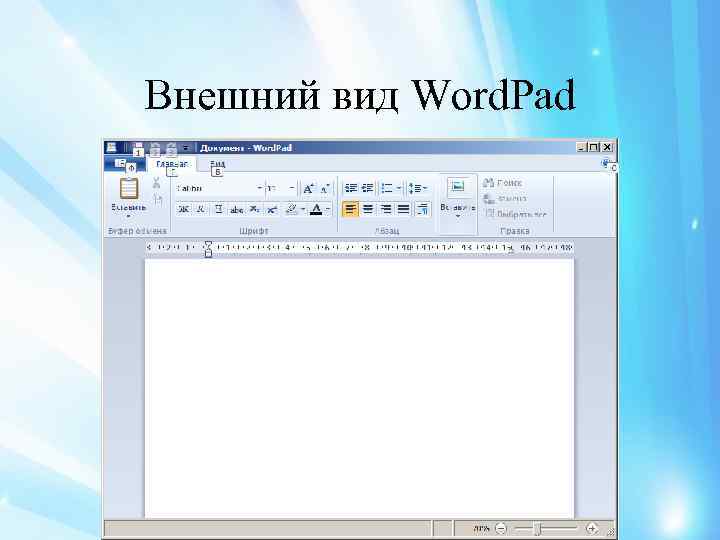Click zoom in plus button
The height and width of the screenshot is (540, 720).
(x=592, y=529)
